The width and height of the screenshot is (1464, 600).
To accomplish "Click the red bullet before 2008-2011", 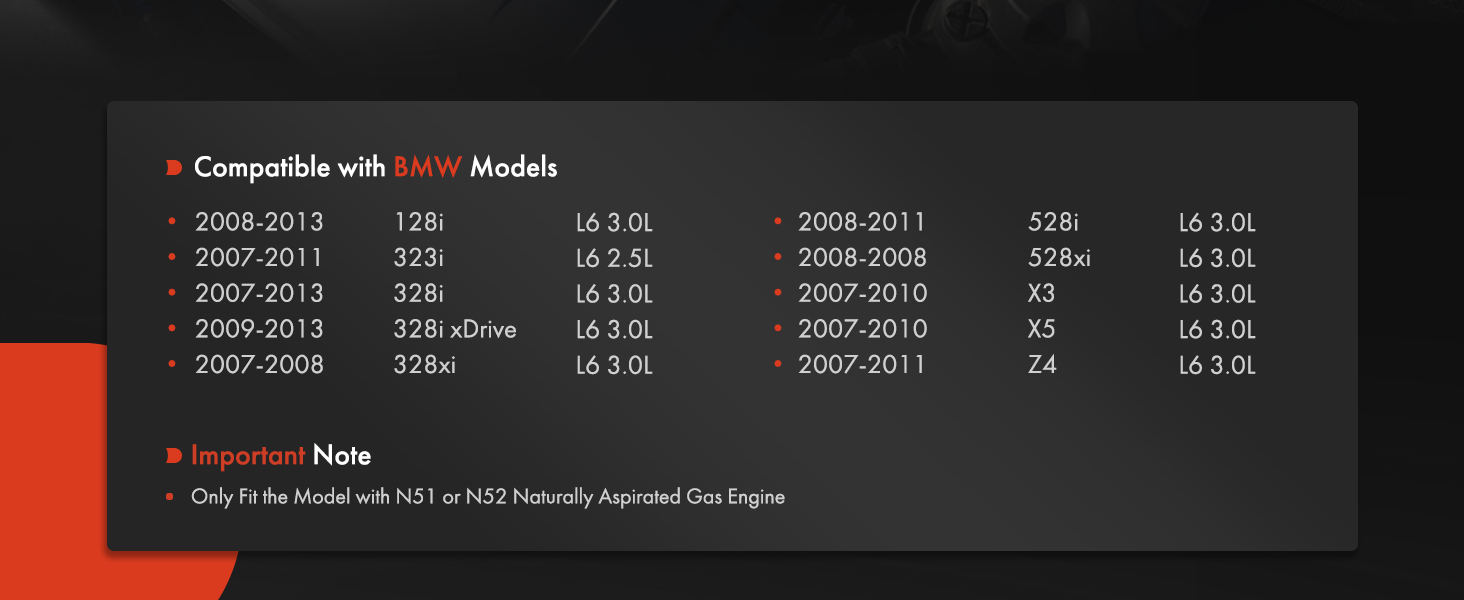I will (x=777, y=220).
